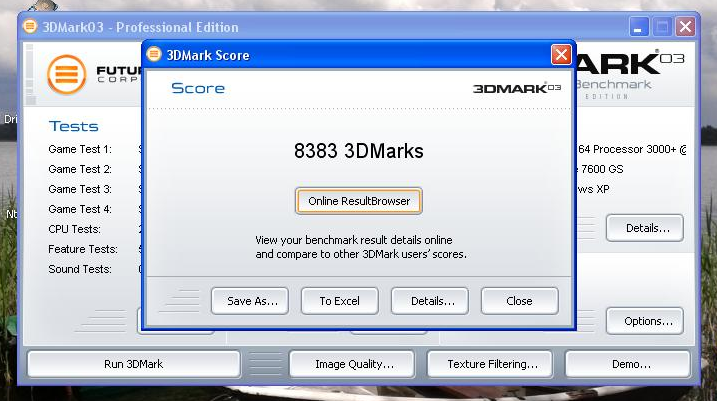
Task: Click the Tests heading in main window
Action: point(74,126)
